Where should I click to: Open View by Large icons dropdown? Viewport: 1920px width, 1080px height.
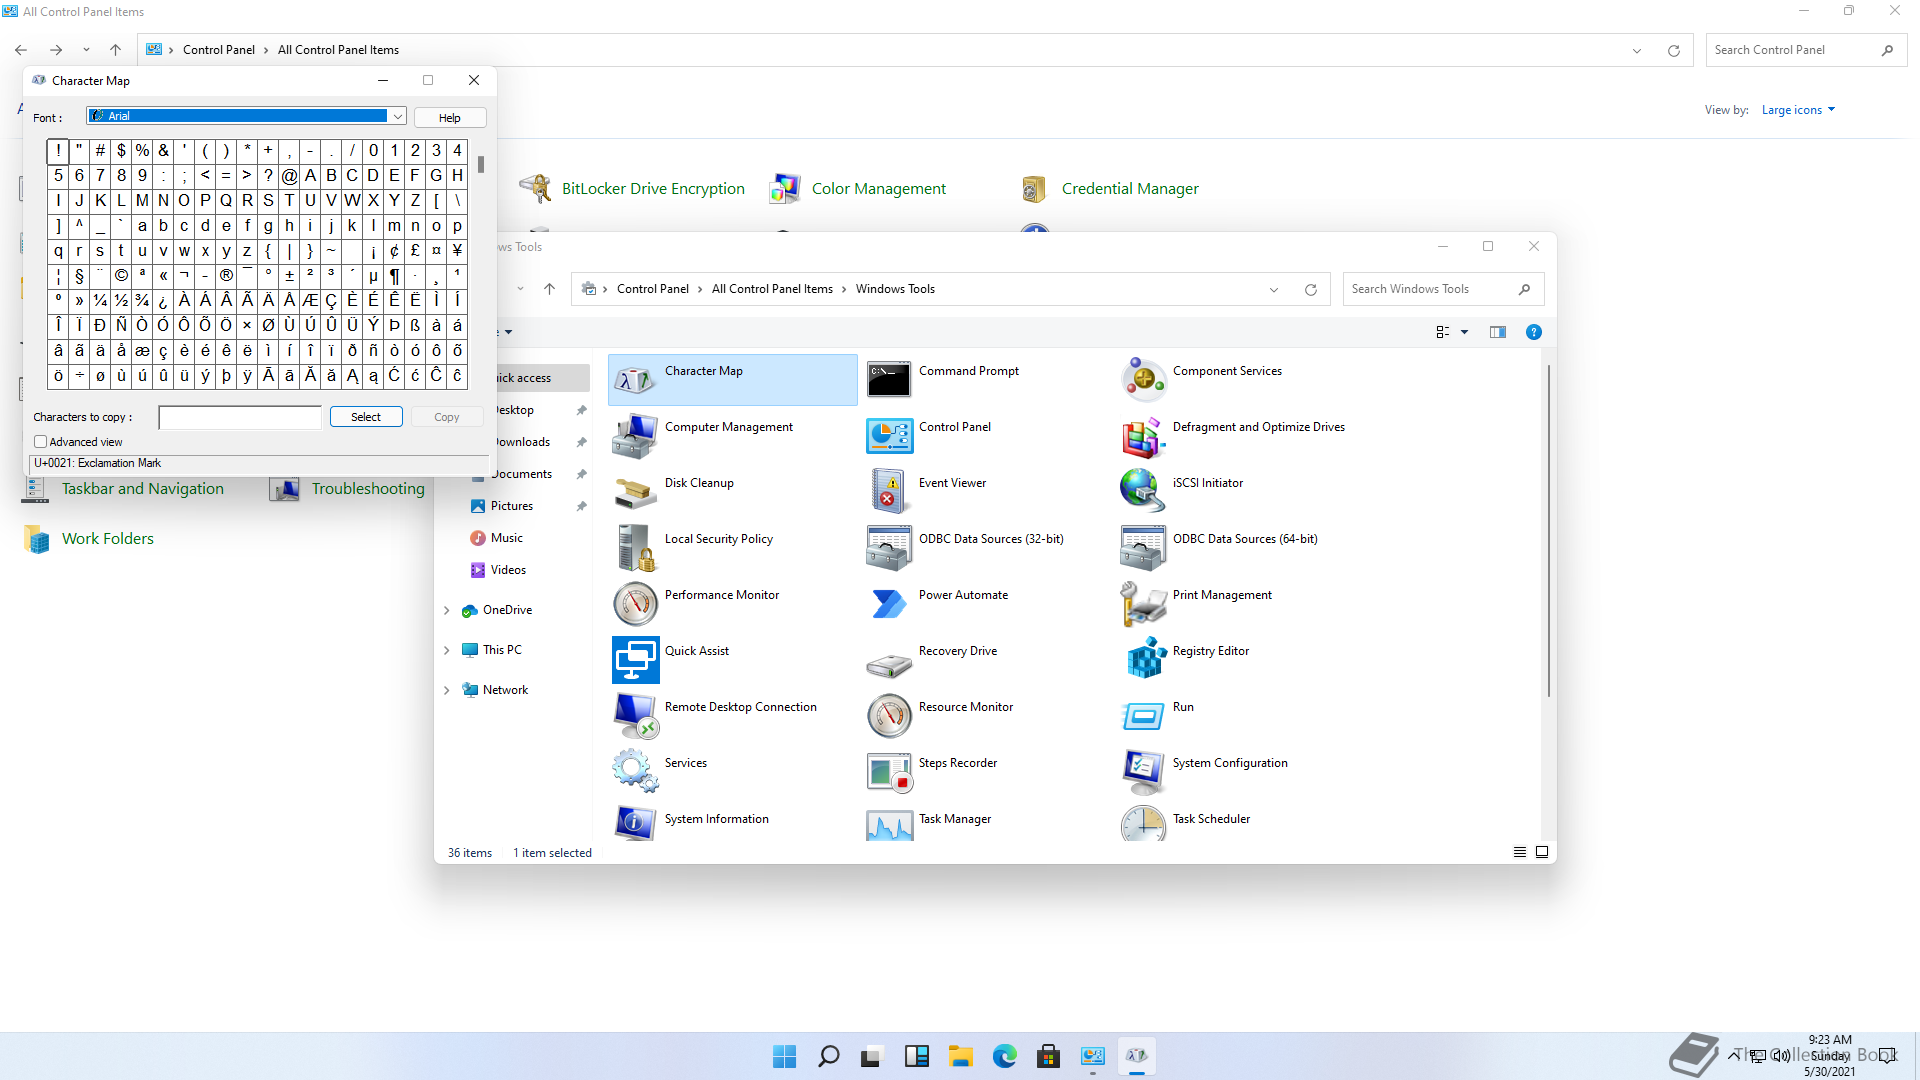(x=1798, y=110)
